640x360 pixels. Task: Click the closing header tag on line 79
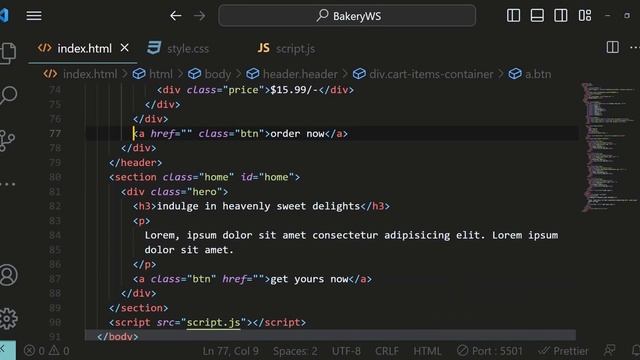coord(136,163)
